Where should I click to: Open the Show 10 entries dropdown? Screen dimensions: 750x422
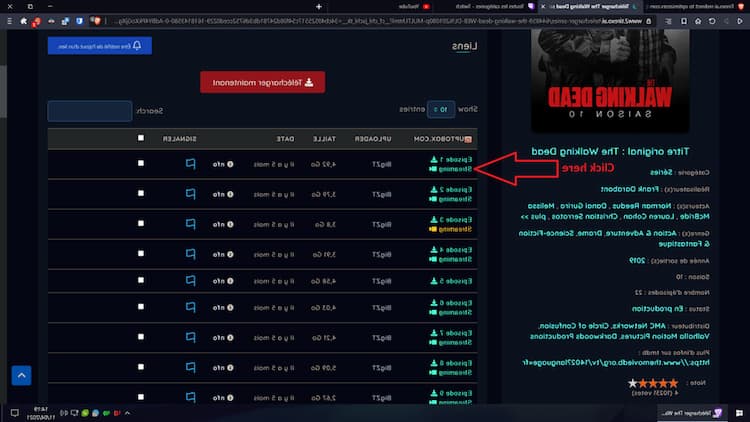[x=441, y=110]
